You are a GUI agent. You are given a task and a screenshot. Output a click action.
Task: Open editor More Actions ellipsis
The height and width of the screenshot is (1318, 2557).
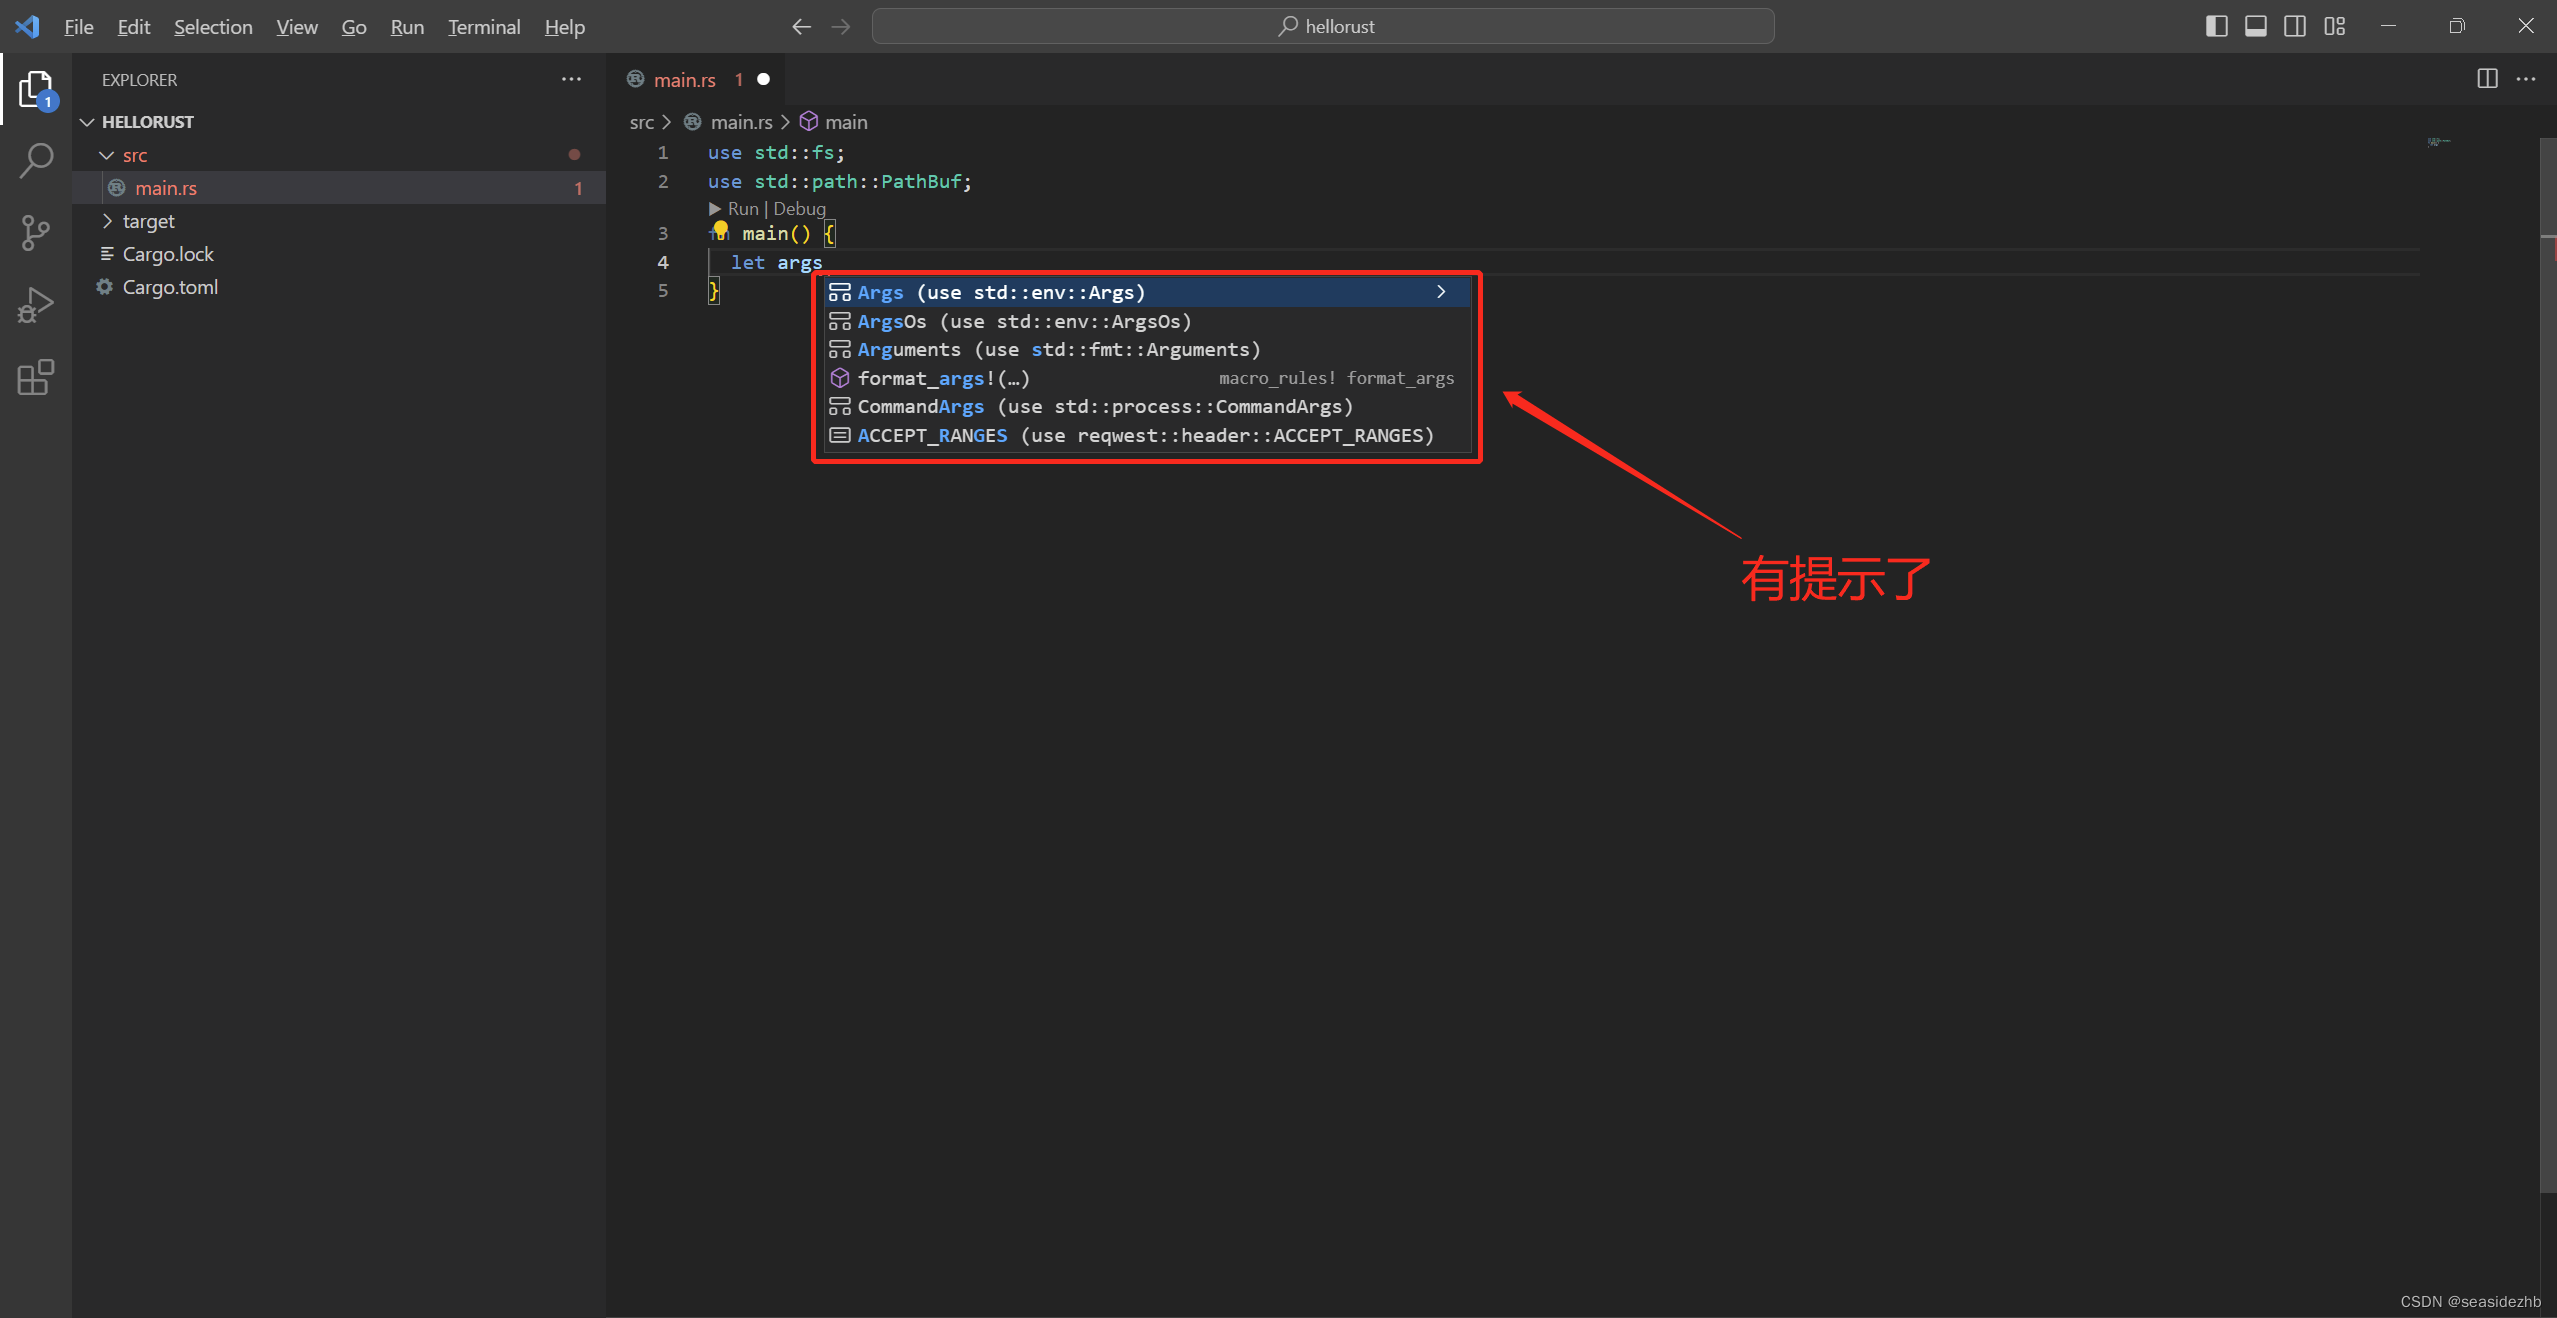click(2526, 79)
